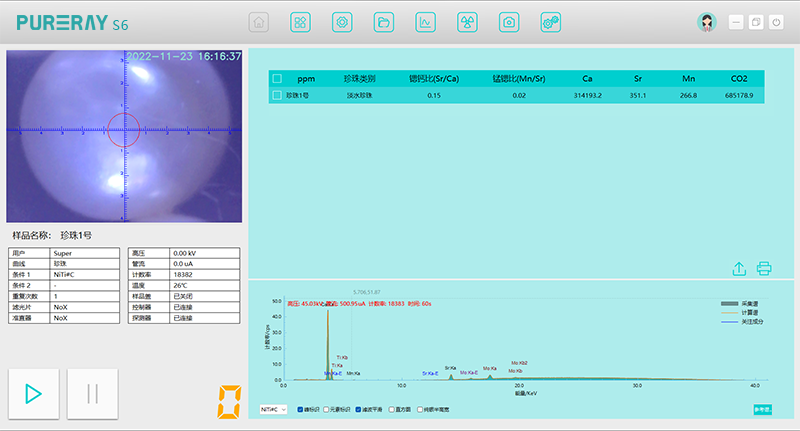Click the export results upload icon
800x431 pixels.
point(739,268)
